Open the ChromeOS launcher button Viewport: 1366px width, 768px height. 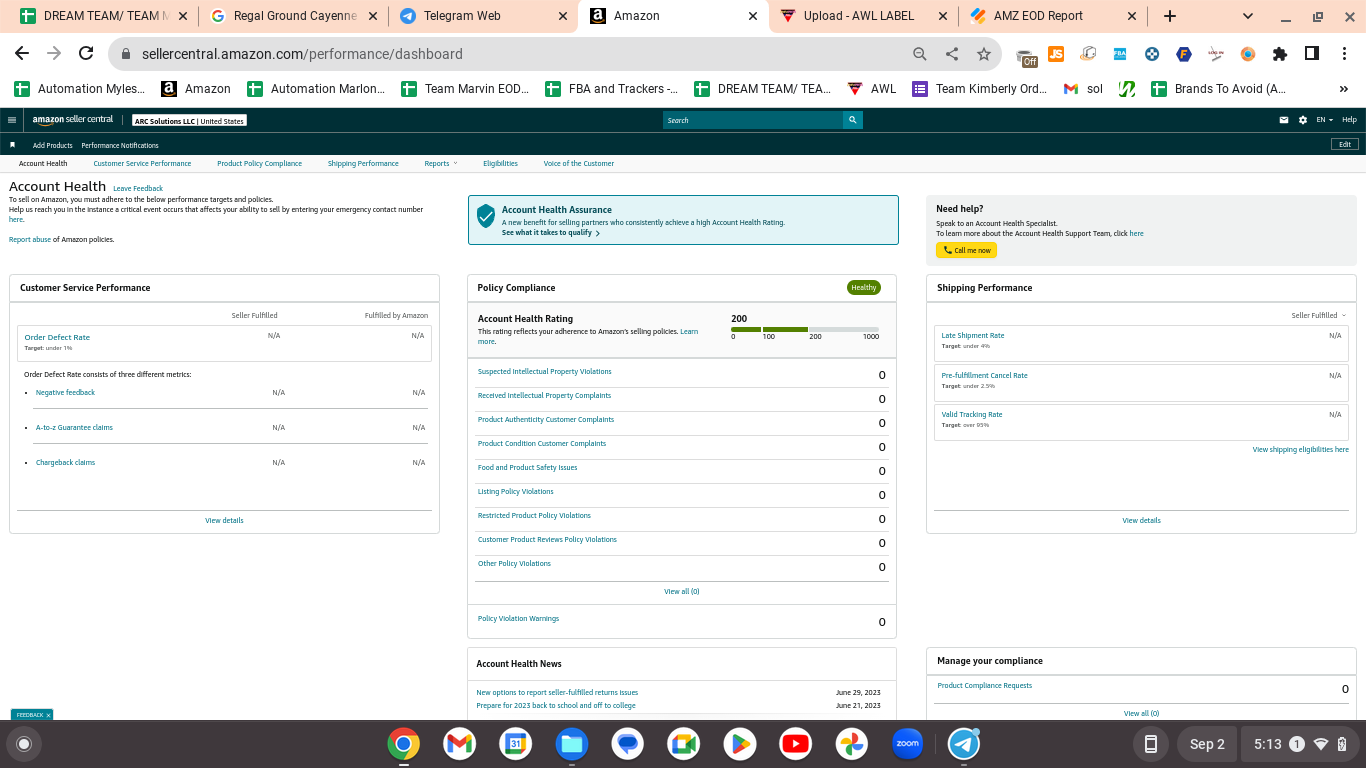pos(24,744)
